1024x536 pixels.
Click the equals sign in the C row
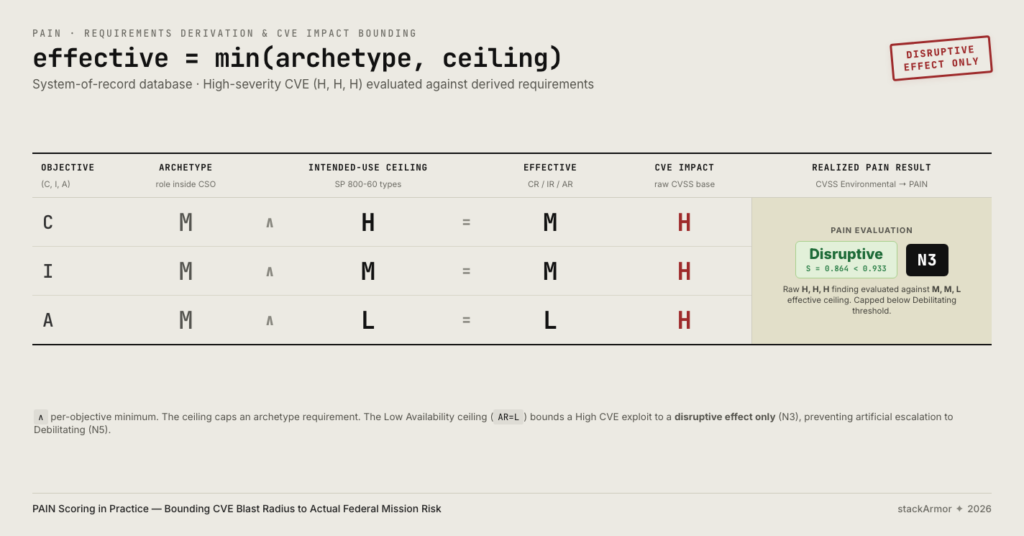point(466,223)
